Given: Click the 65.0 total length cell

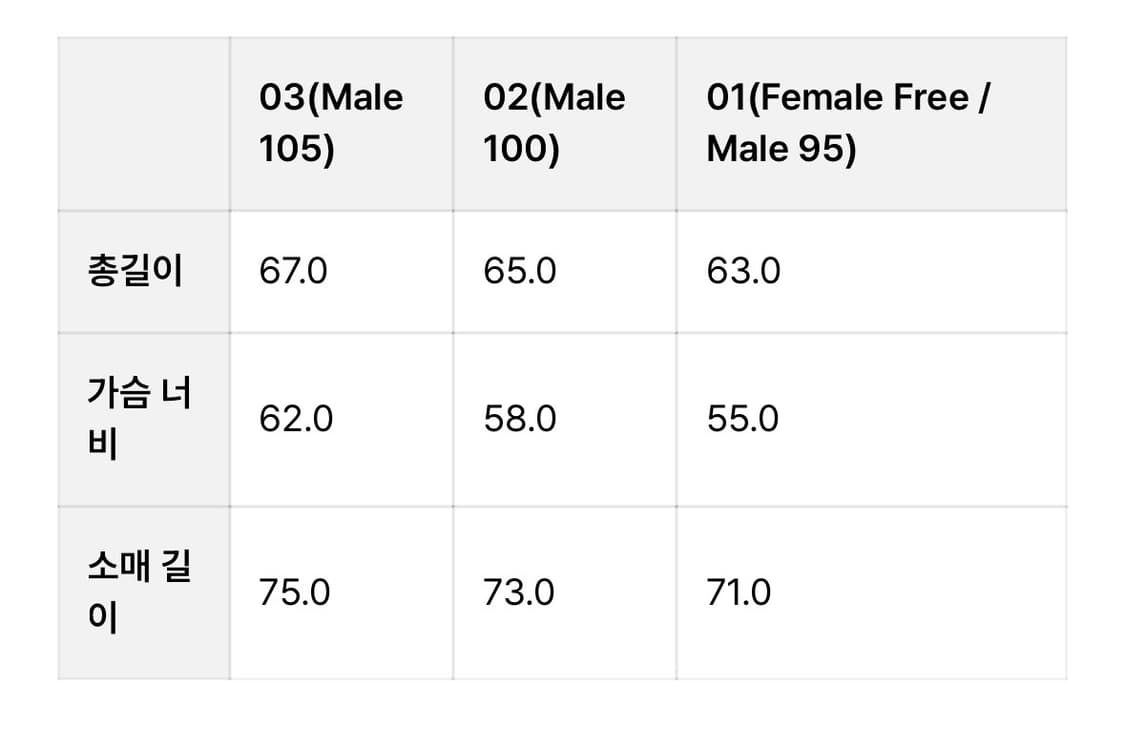Looking at the screenshot, I should click(520, 272).
